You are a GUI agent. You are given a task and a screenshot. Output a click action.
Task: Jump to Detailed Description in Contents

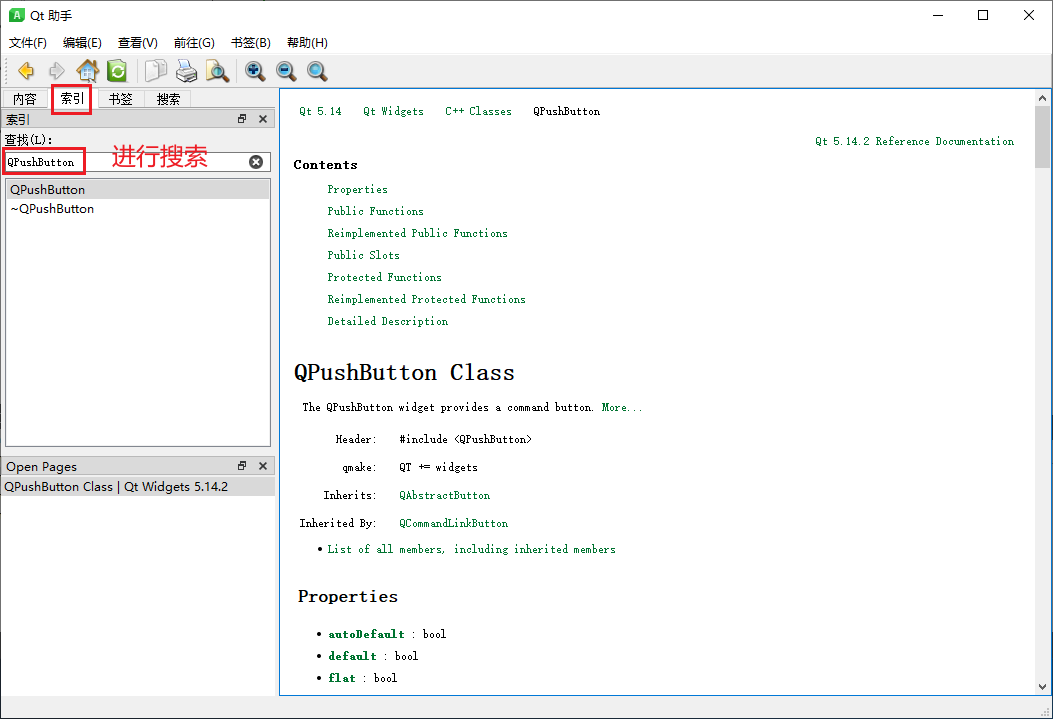click(x=387, y=321)
